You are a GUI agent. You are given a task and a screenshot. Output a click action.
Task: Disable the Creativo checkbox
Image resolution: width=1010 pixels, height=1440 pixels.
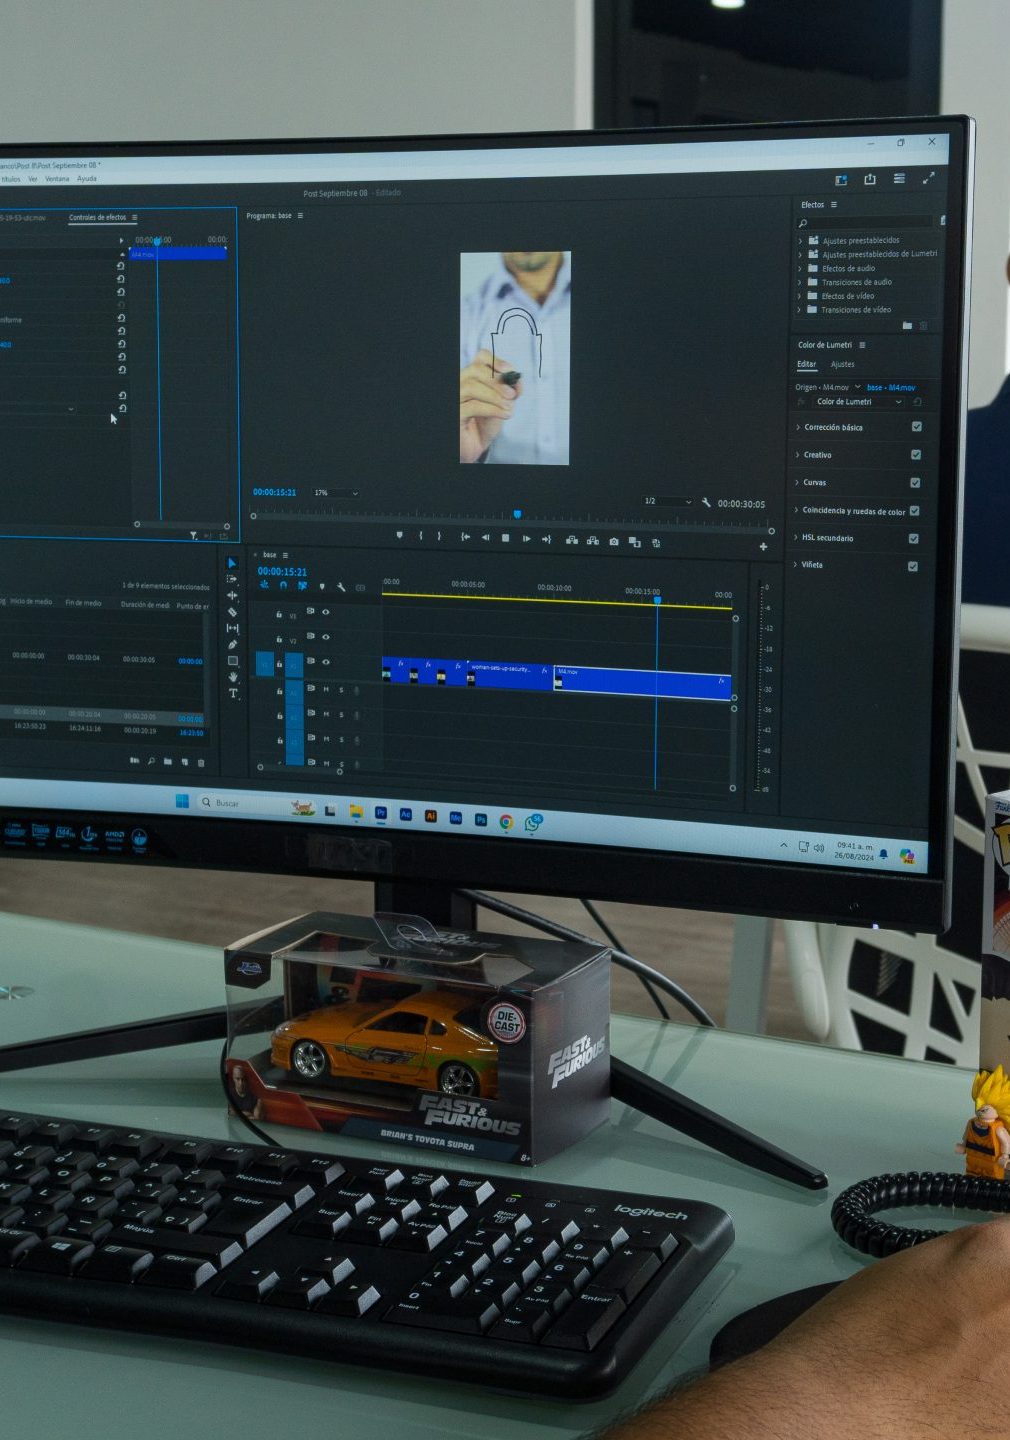pos(916,454)
